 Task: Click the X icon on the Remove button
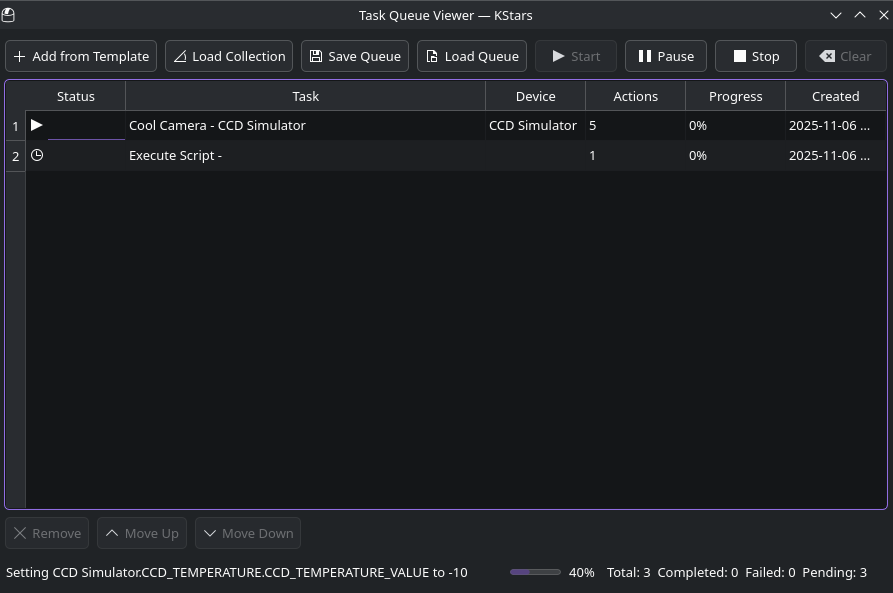[x=20, y=533]
